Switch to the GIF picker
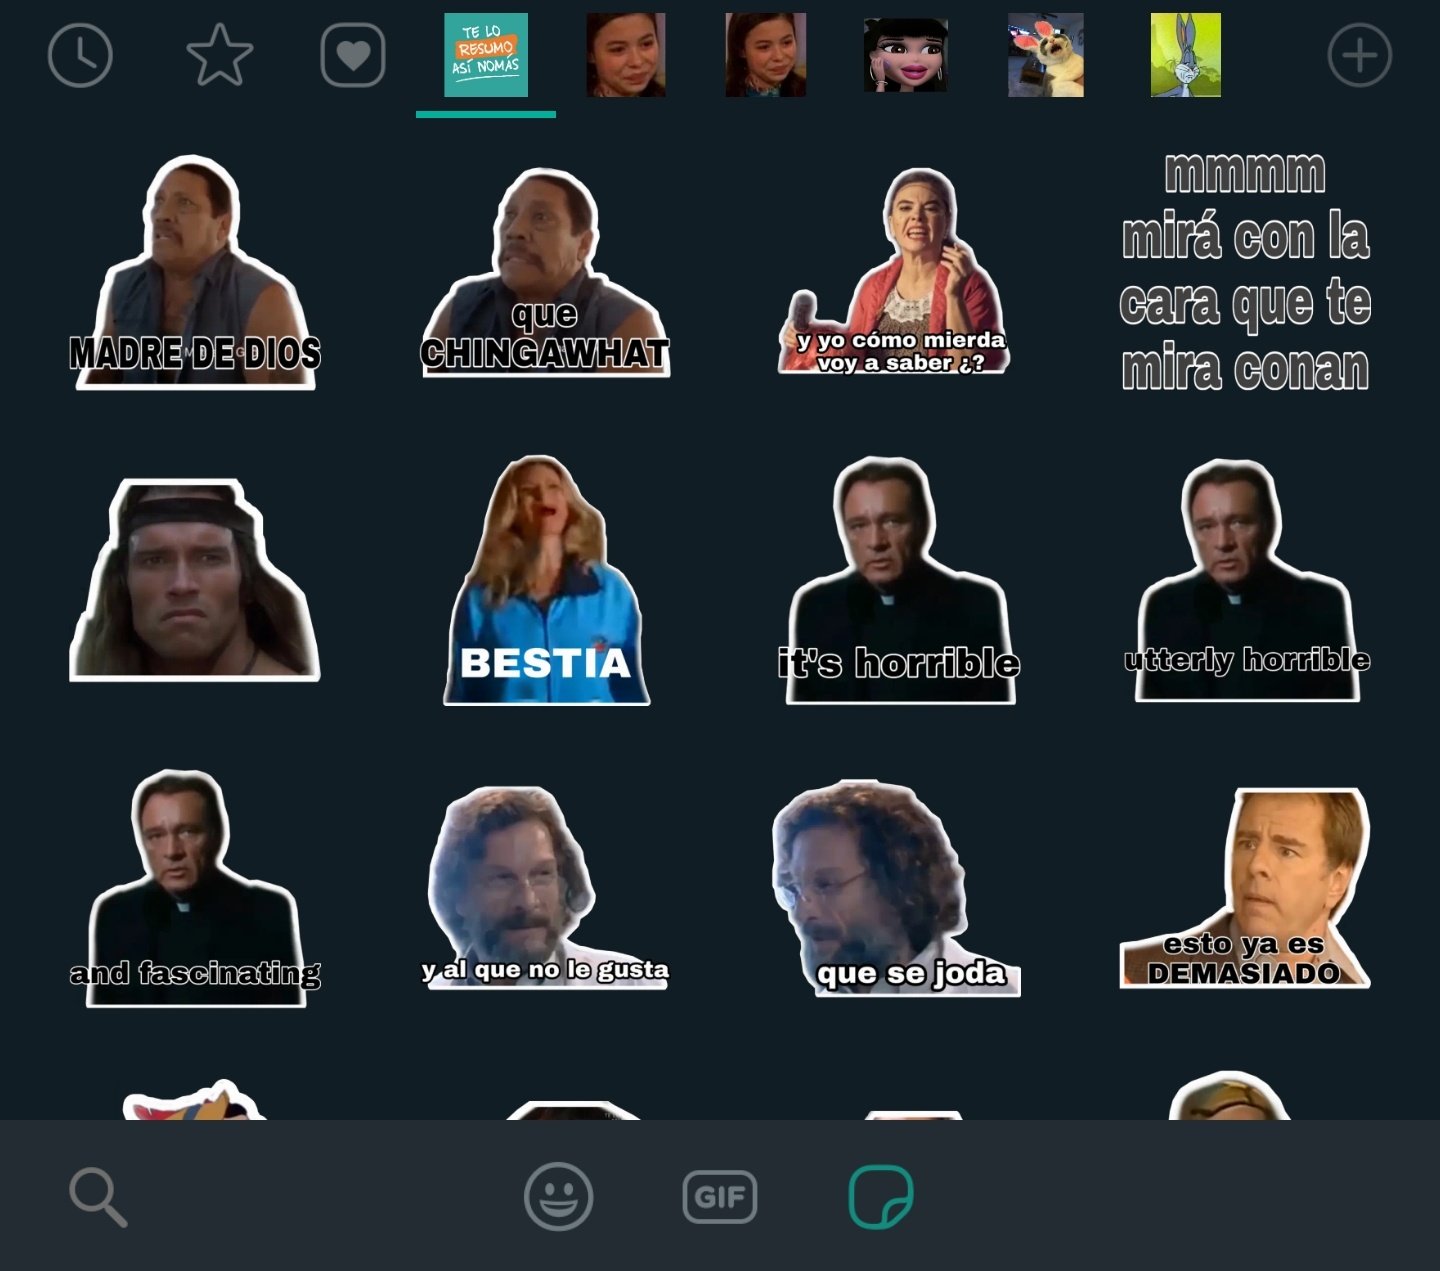 point(720,1197)
